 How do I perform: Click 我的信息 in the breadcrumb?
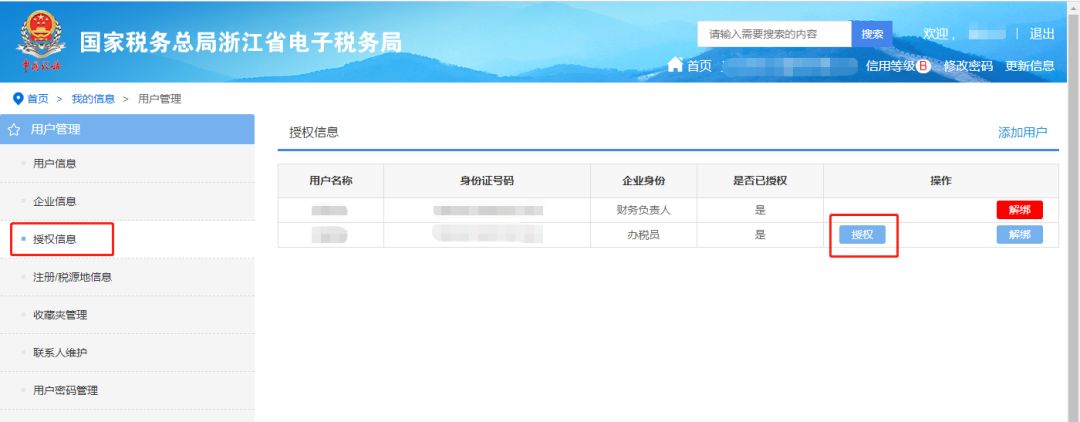click(93, 99)
